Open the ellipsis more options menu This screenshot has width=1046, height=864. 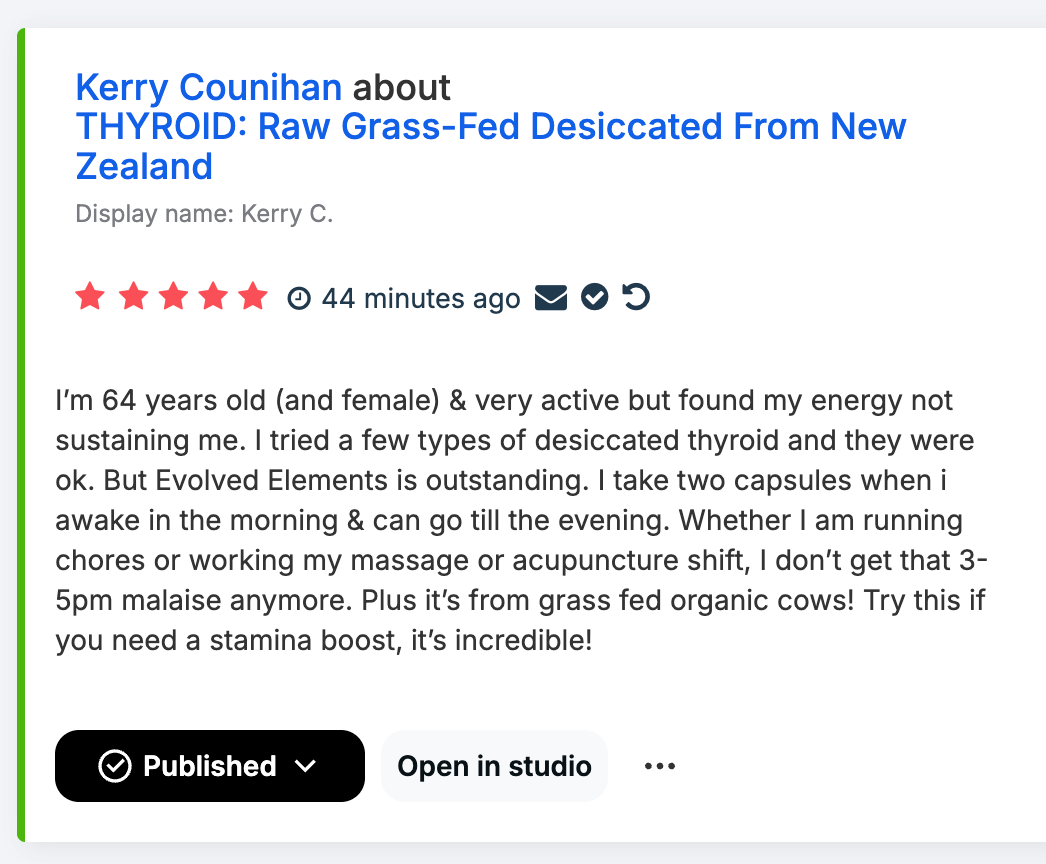click(659, 766)
